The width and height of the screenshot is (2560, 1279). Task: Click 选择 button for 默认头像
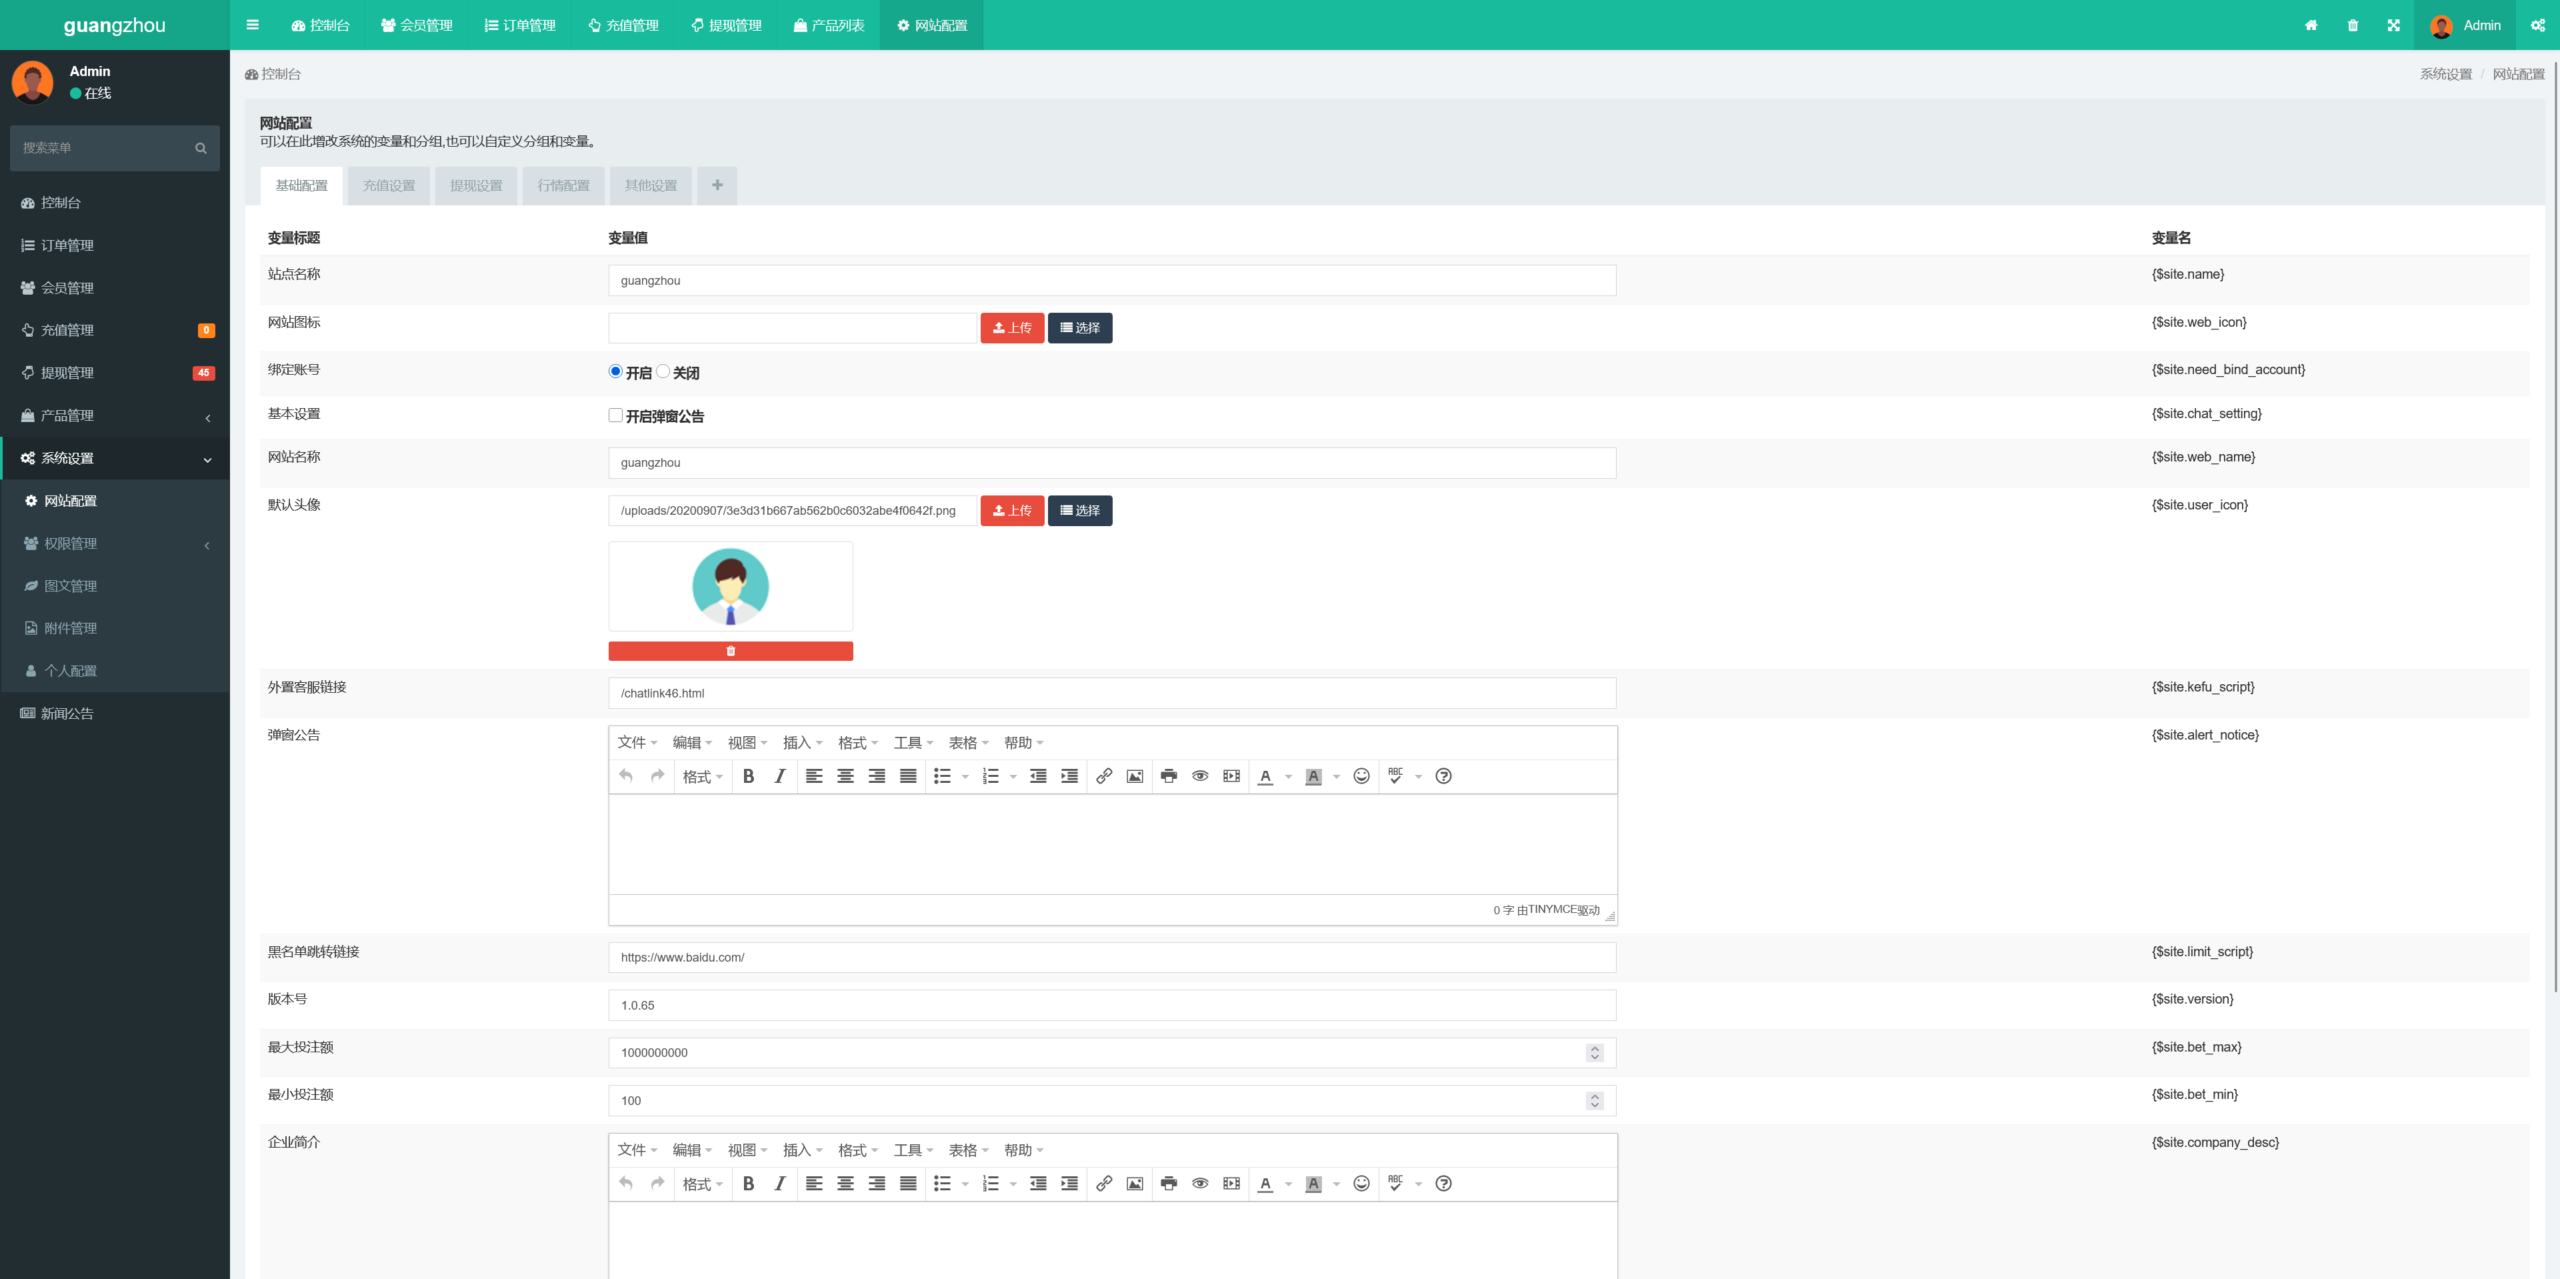tap(1080, 511)
